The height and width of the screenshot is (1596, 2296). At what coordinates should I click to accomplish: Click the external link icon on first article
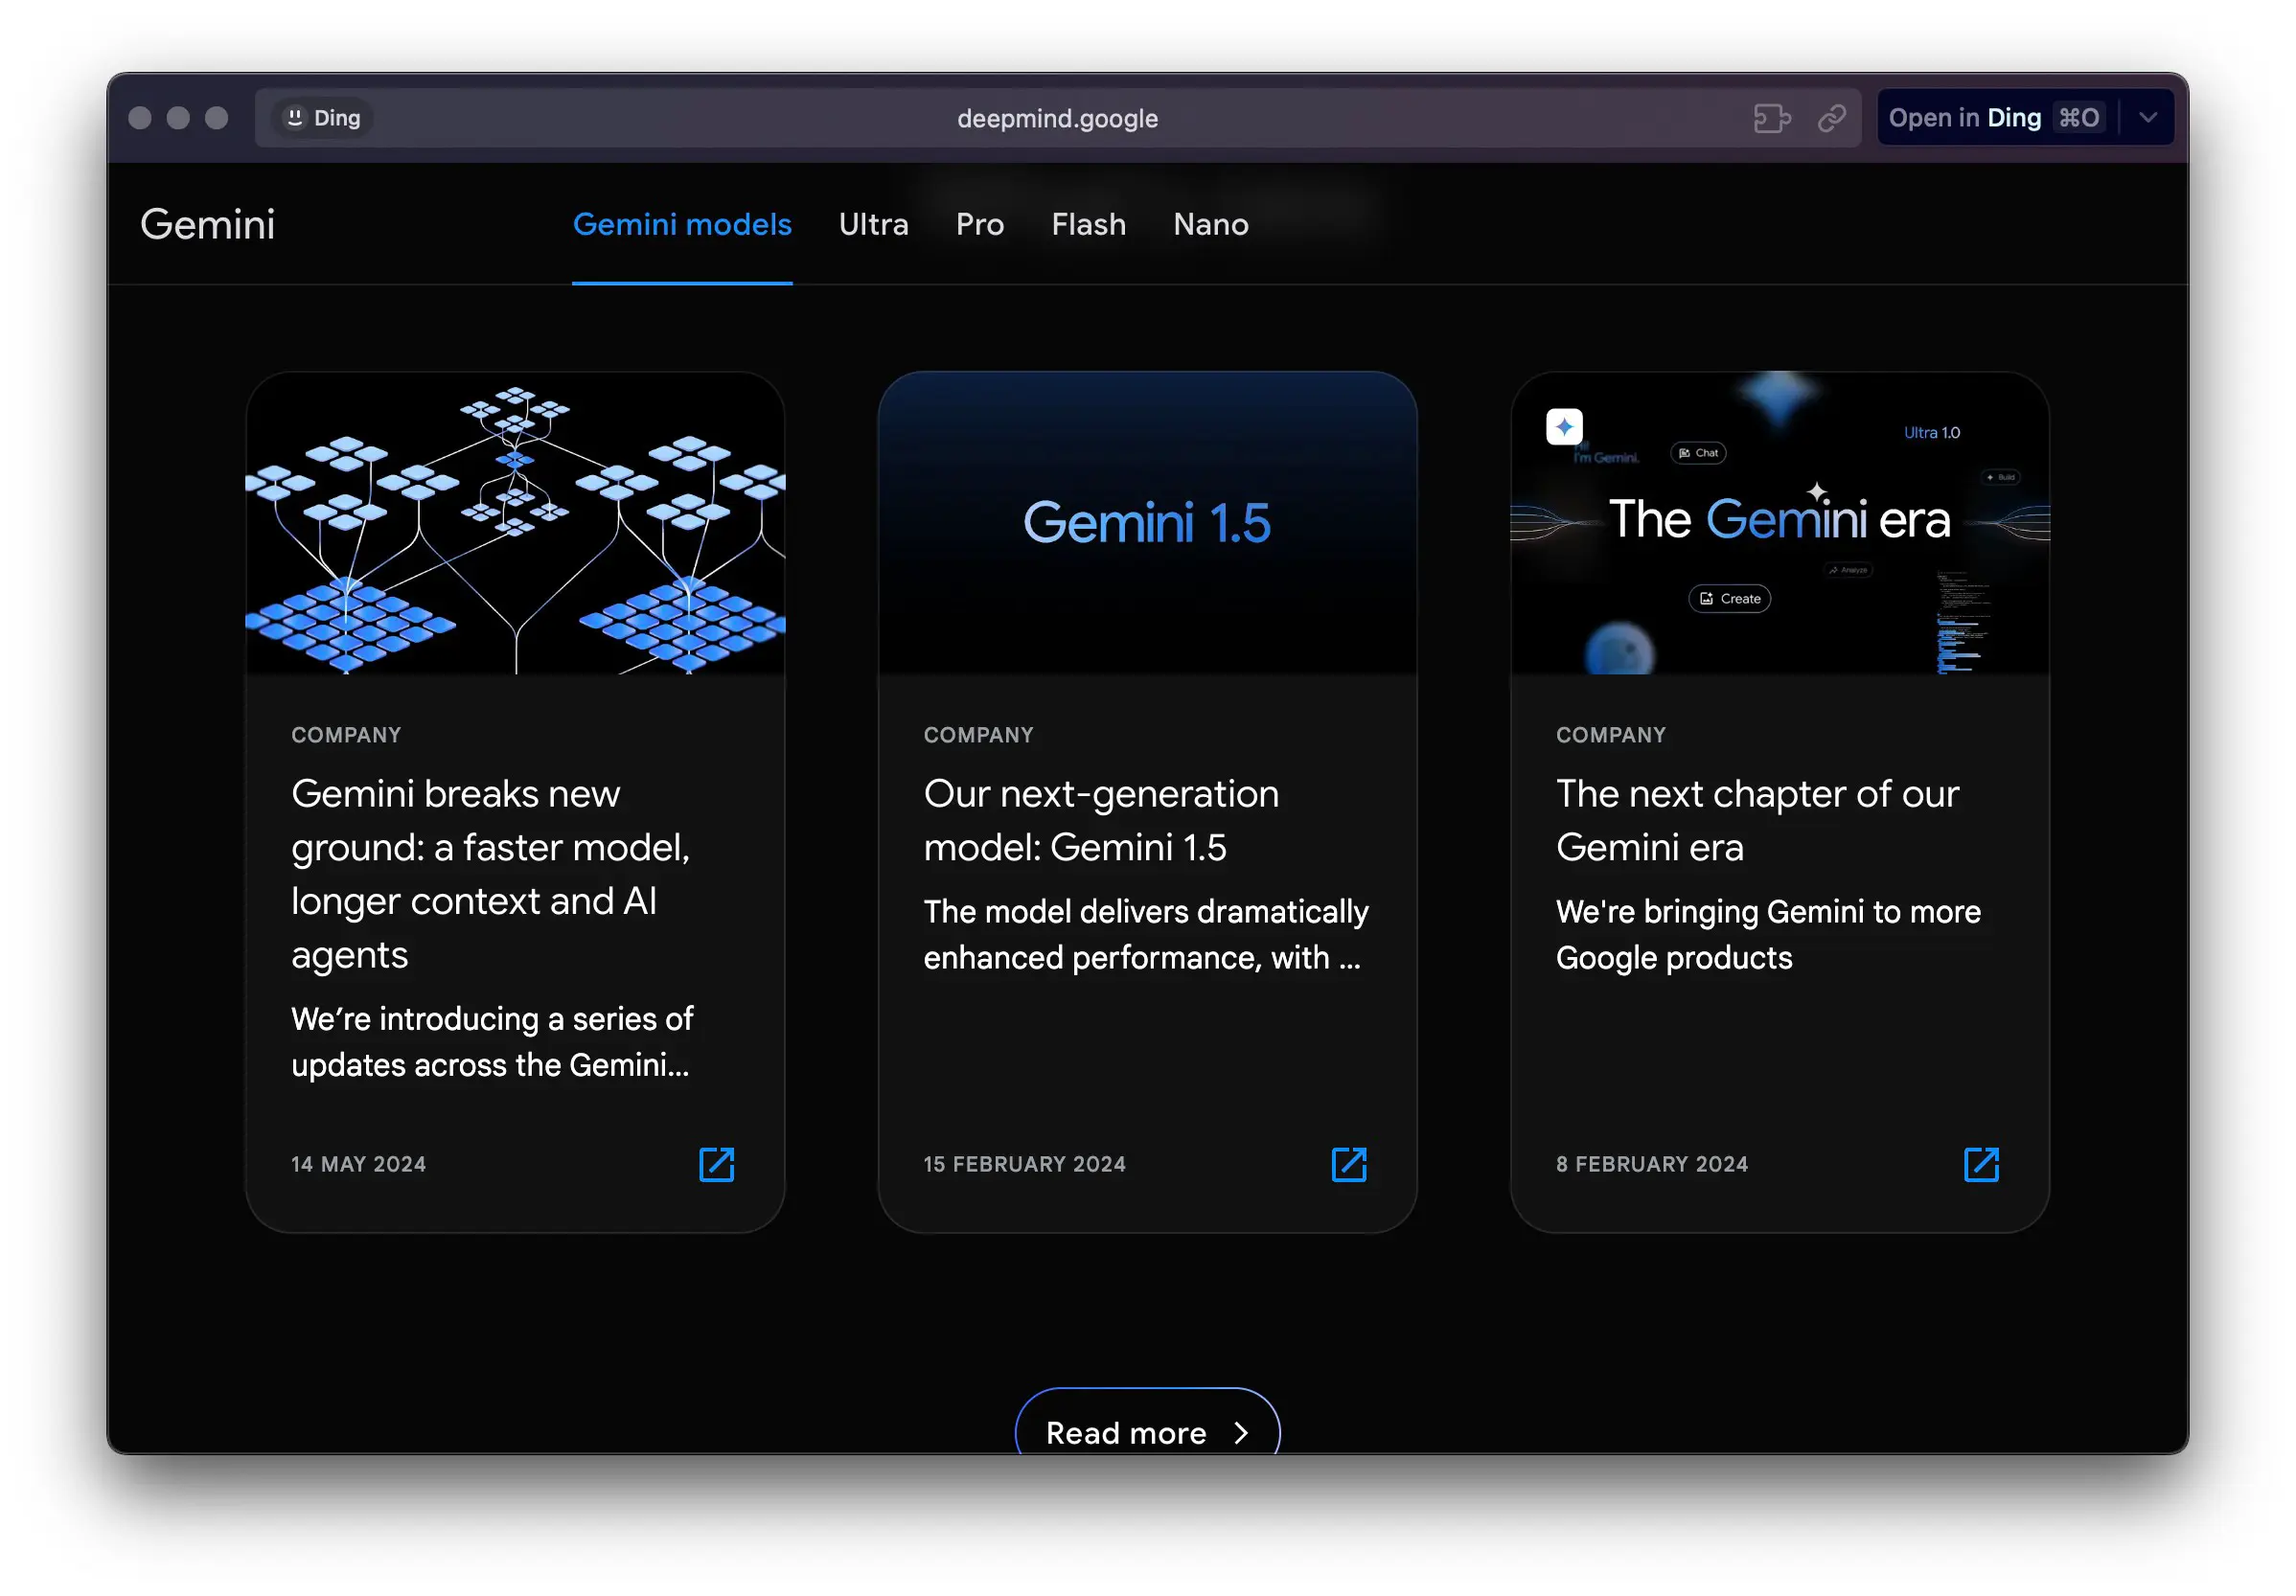point(717,1163)
